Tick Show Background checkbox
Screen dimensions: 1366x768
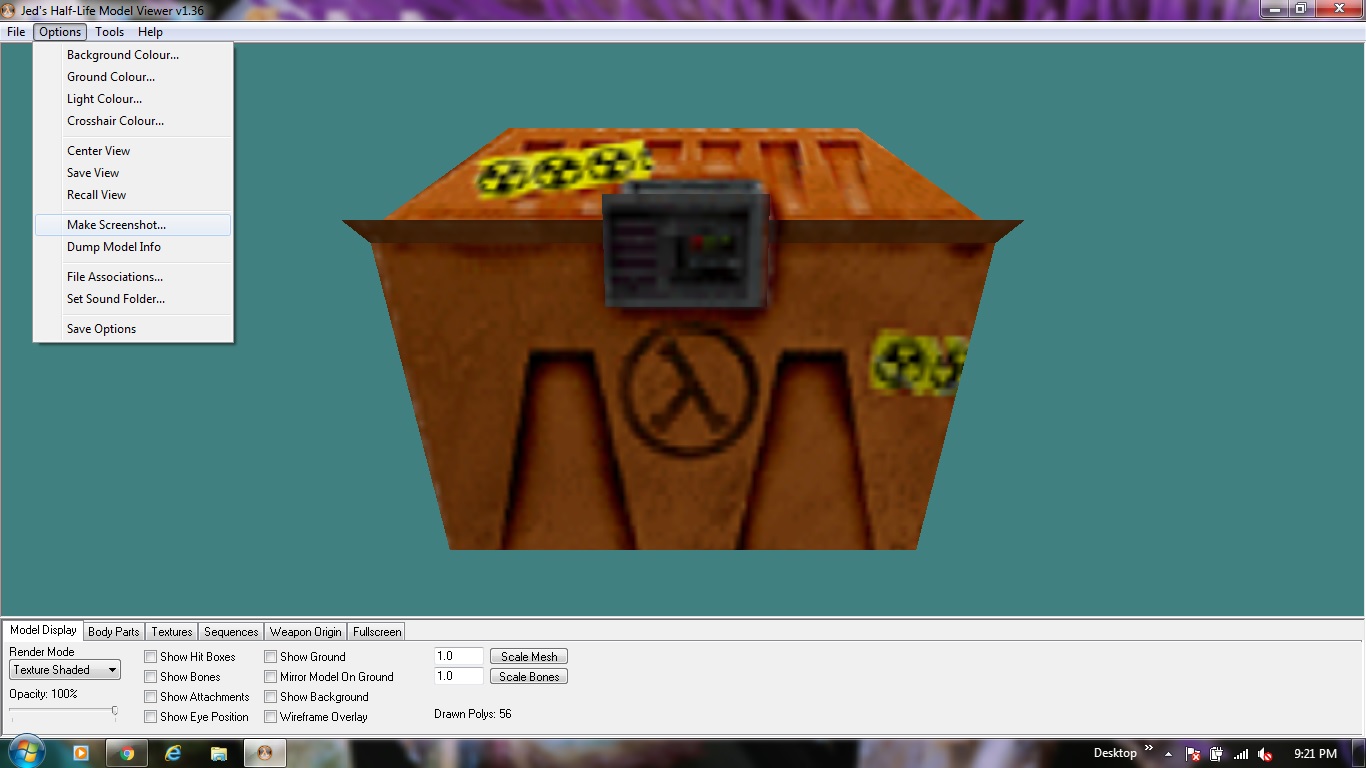coord(270,697)
